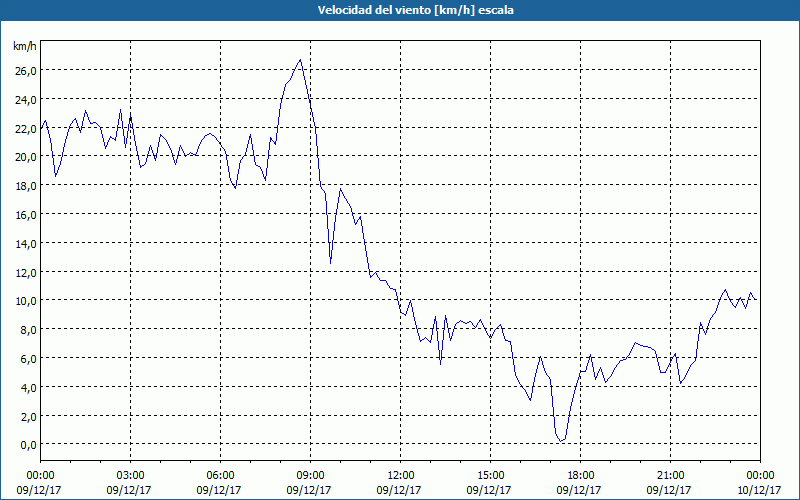This screenshot has width=800, height=500.
Task: Click the 10/12/17 date label
Action: click(759, 490)
